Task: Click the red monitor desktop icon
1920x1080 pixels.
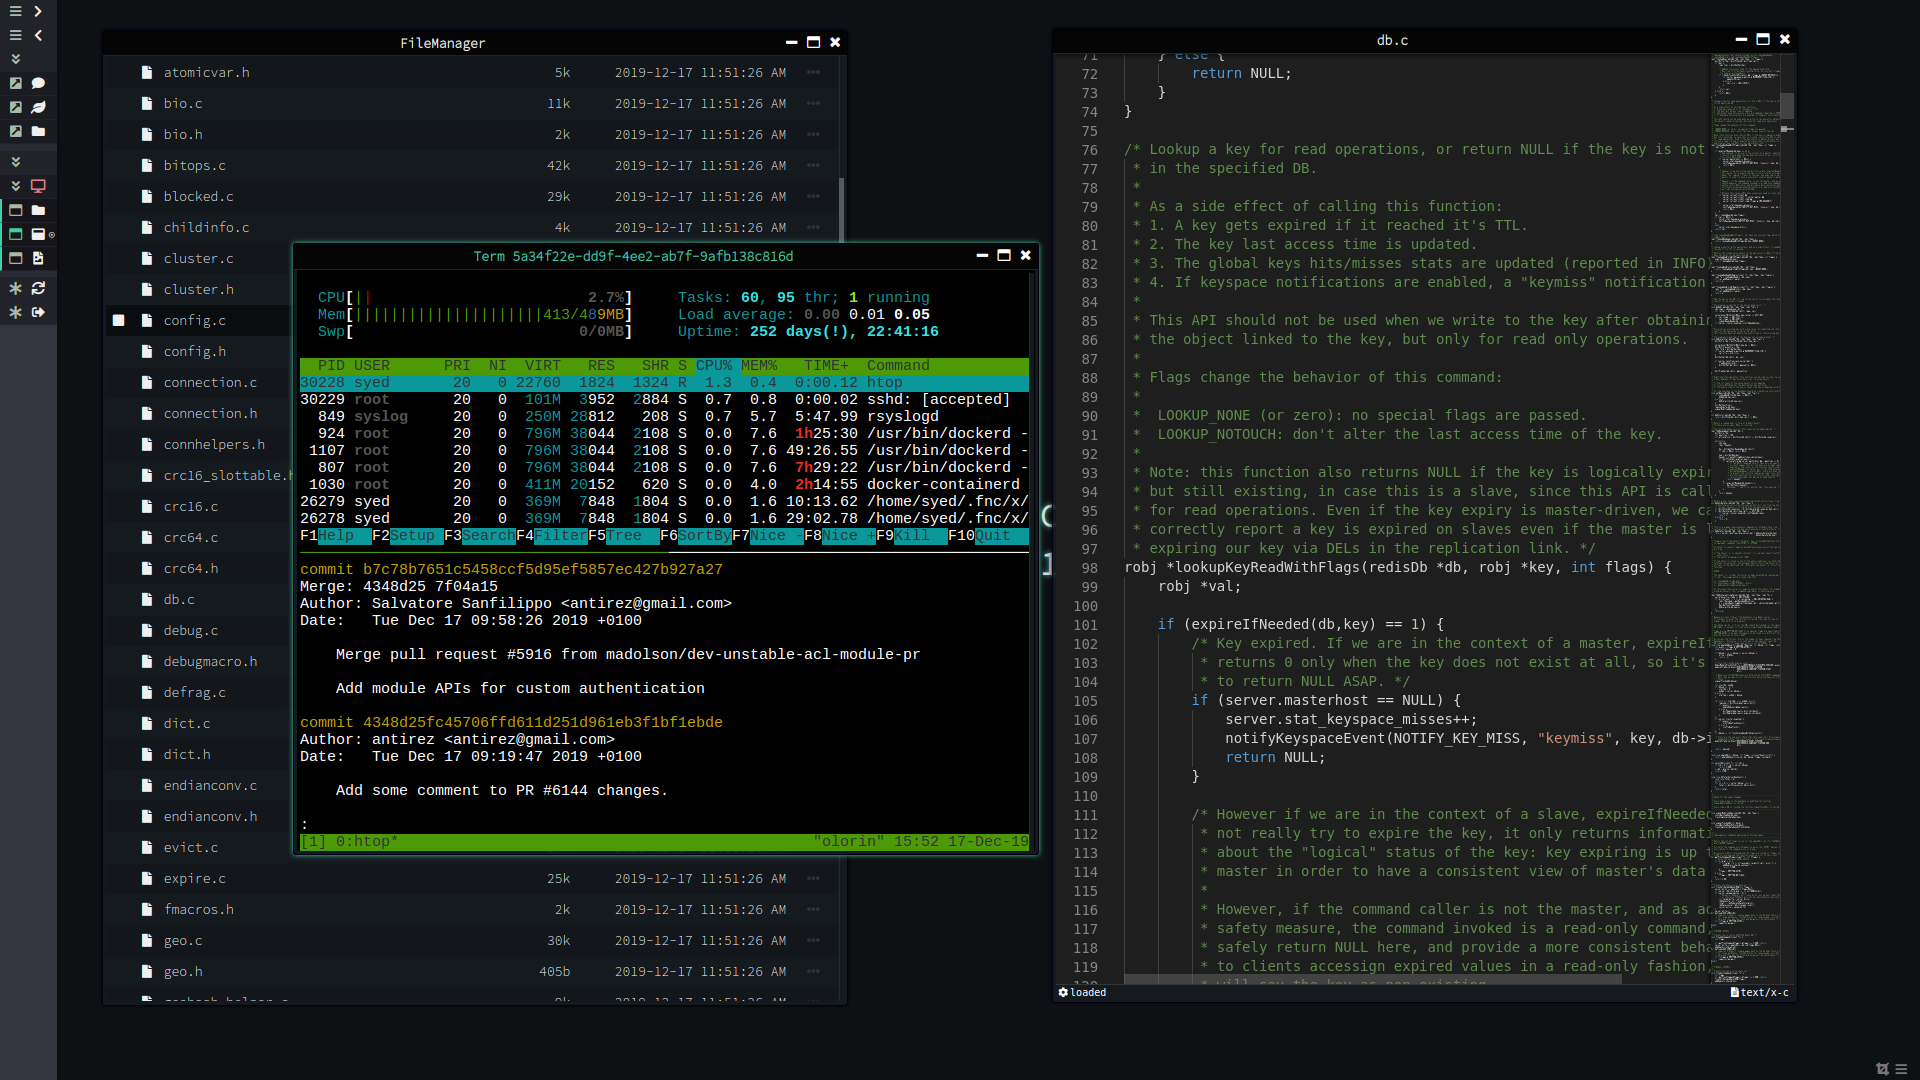Action: tap(38, 186)
